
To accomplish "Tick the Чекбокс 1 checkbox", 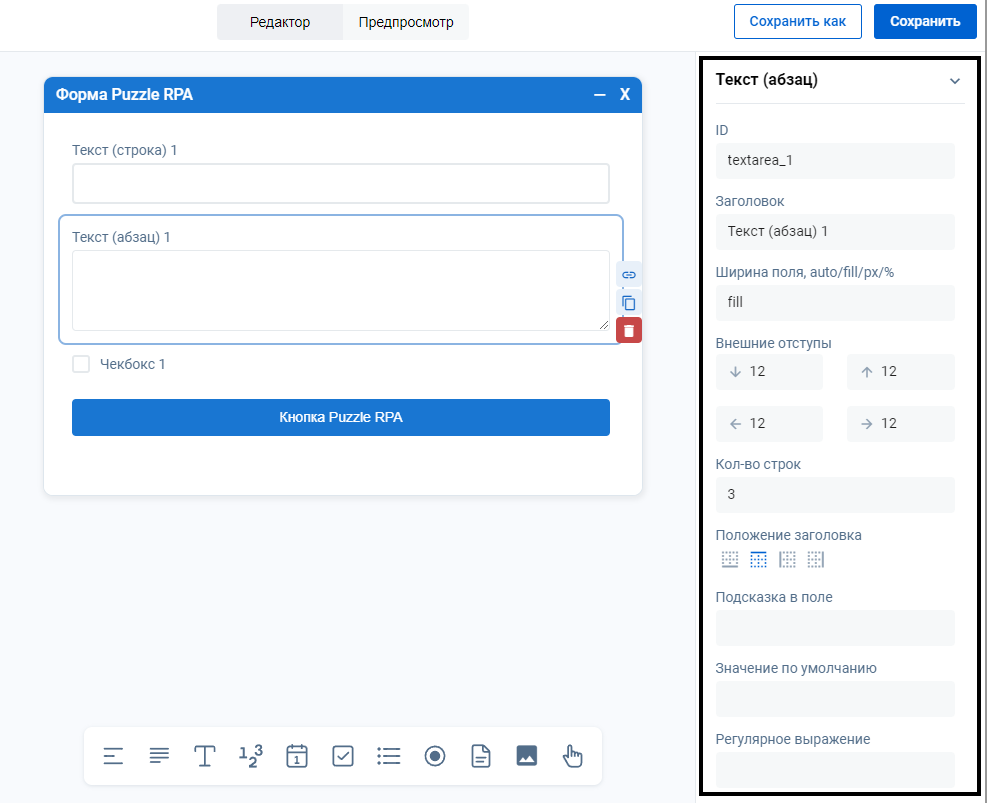I will coord(81,364).
